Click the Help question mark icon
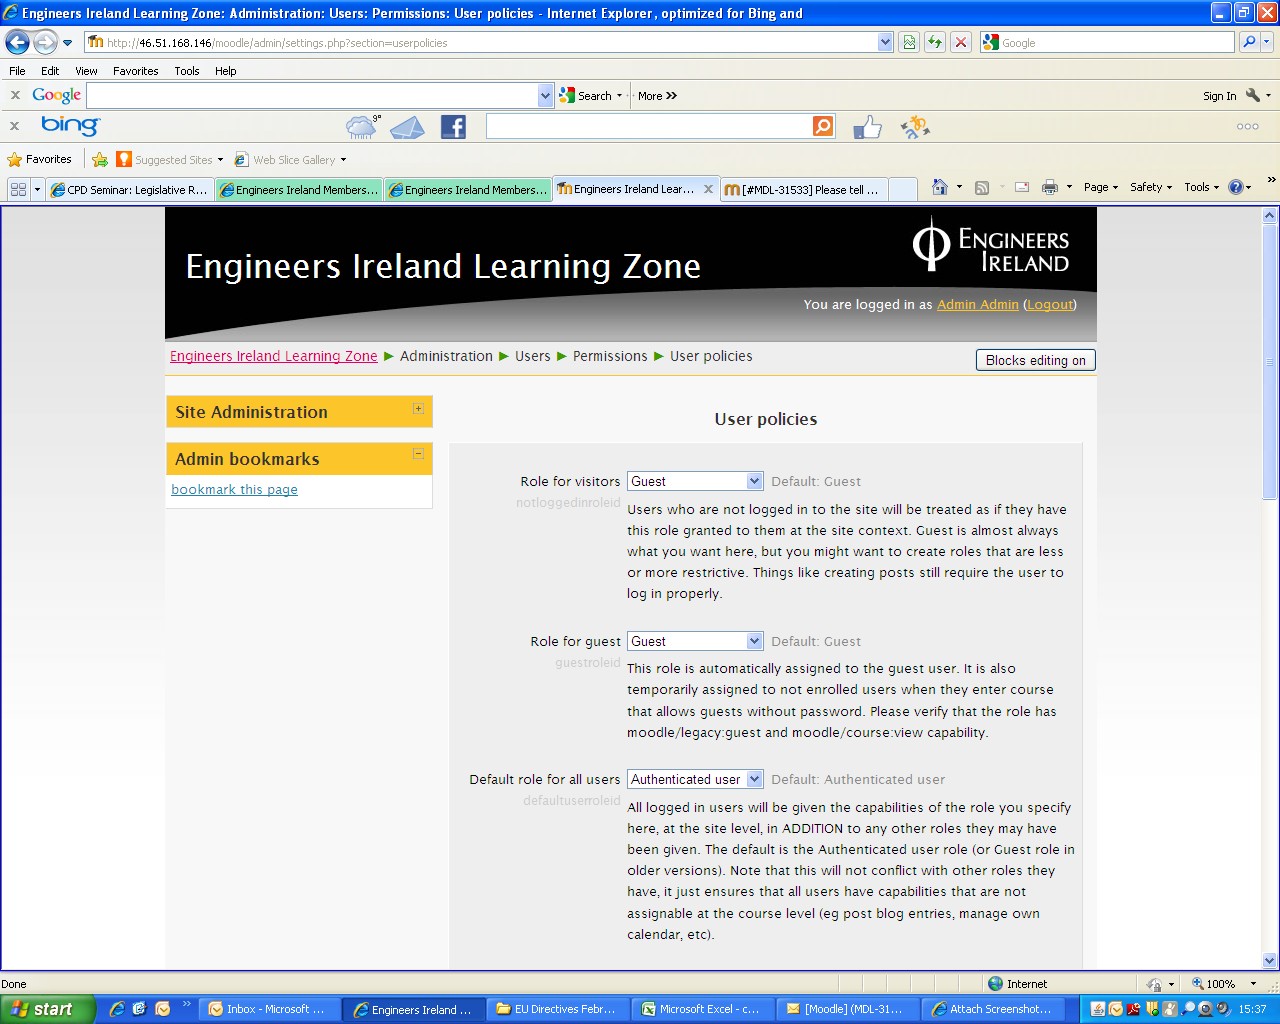1280x1024 pixels. tap(1235, 187)
